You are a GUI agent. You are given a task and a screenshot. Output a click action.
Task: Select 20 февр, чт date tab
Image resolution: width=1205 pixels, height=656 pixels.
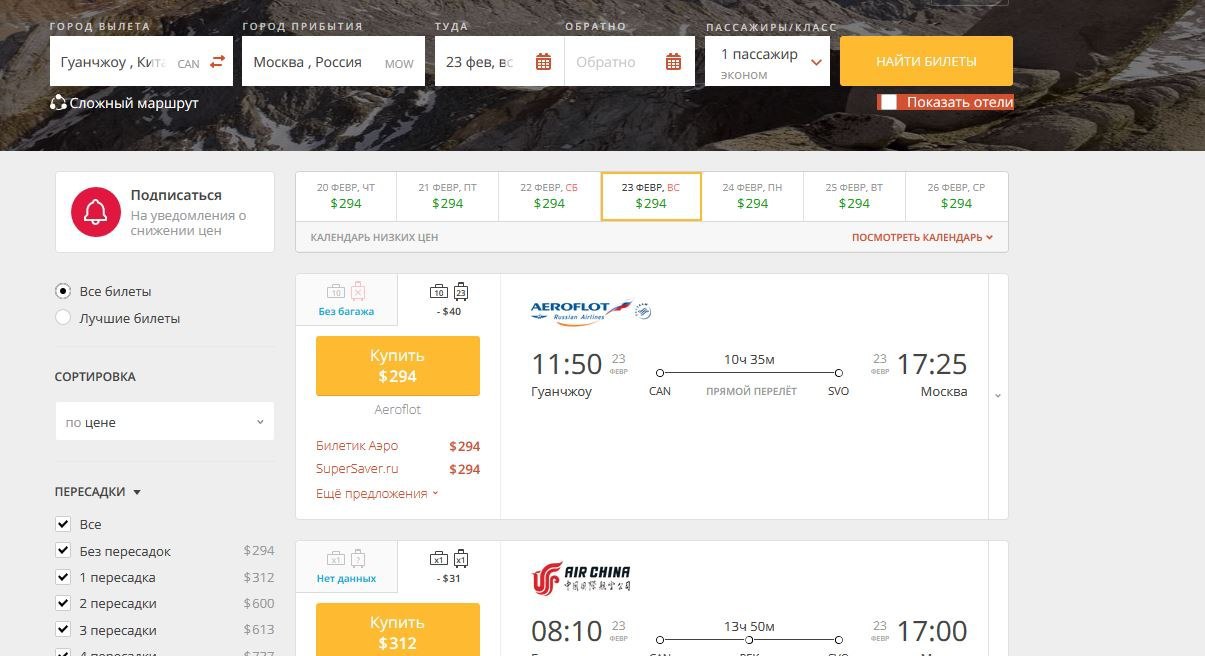pyautogui.click(x=346, y=196)
